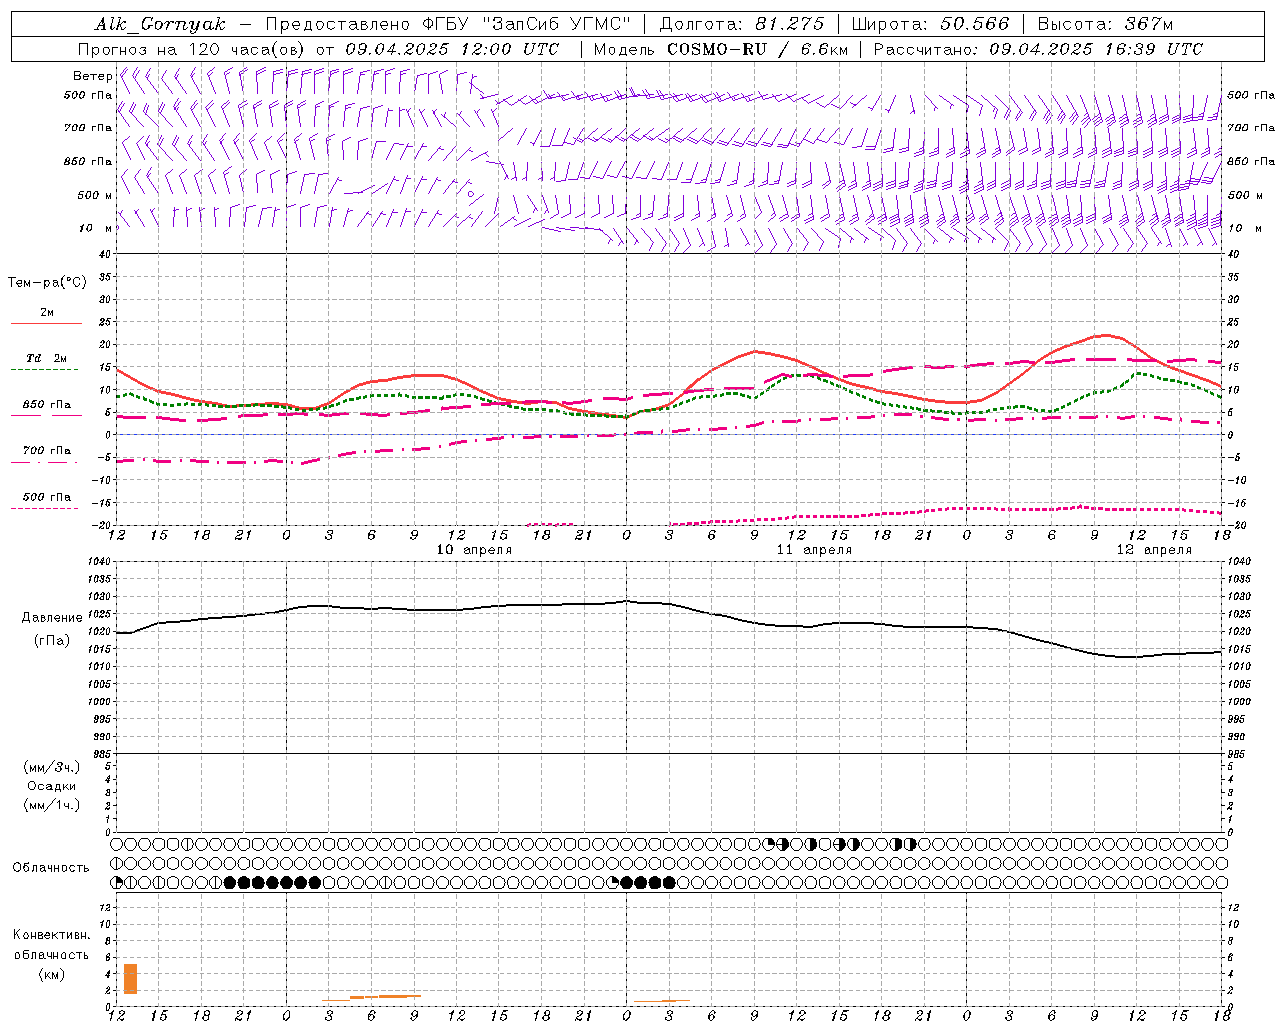
Task: Click the '12 апреля' date label
Action: pyautogui.click(x=1154, y=550)
